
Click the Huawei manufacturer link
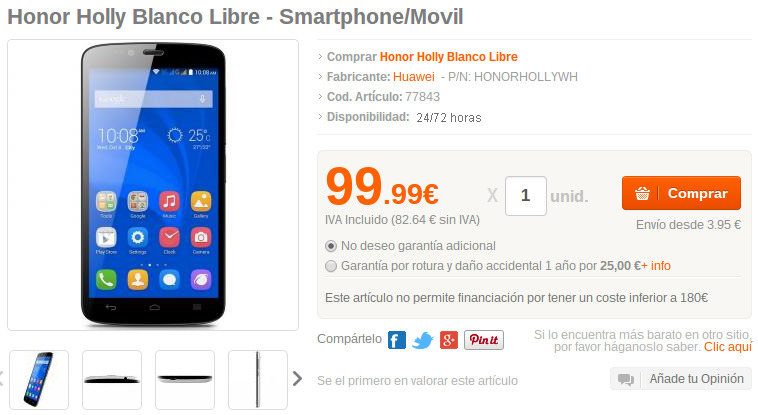[414, 77]
